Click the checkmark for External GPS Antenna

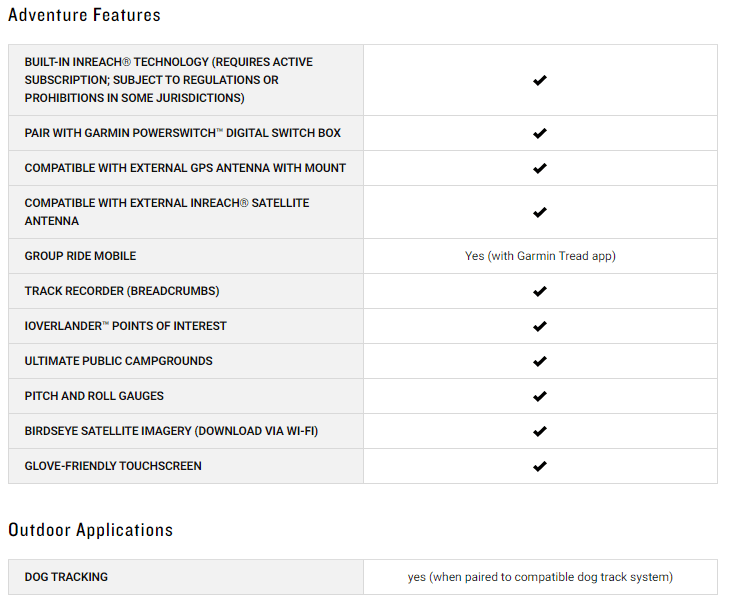click(x=540, y=168)
